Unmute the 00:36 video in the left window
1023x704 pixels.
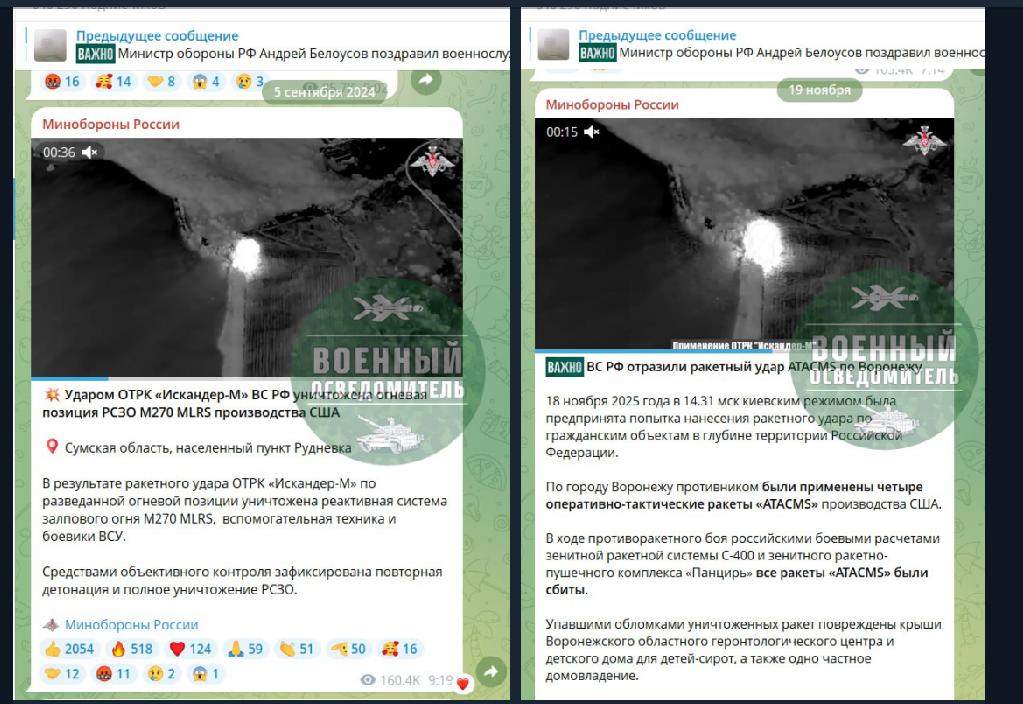pos(90,152)
